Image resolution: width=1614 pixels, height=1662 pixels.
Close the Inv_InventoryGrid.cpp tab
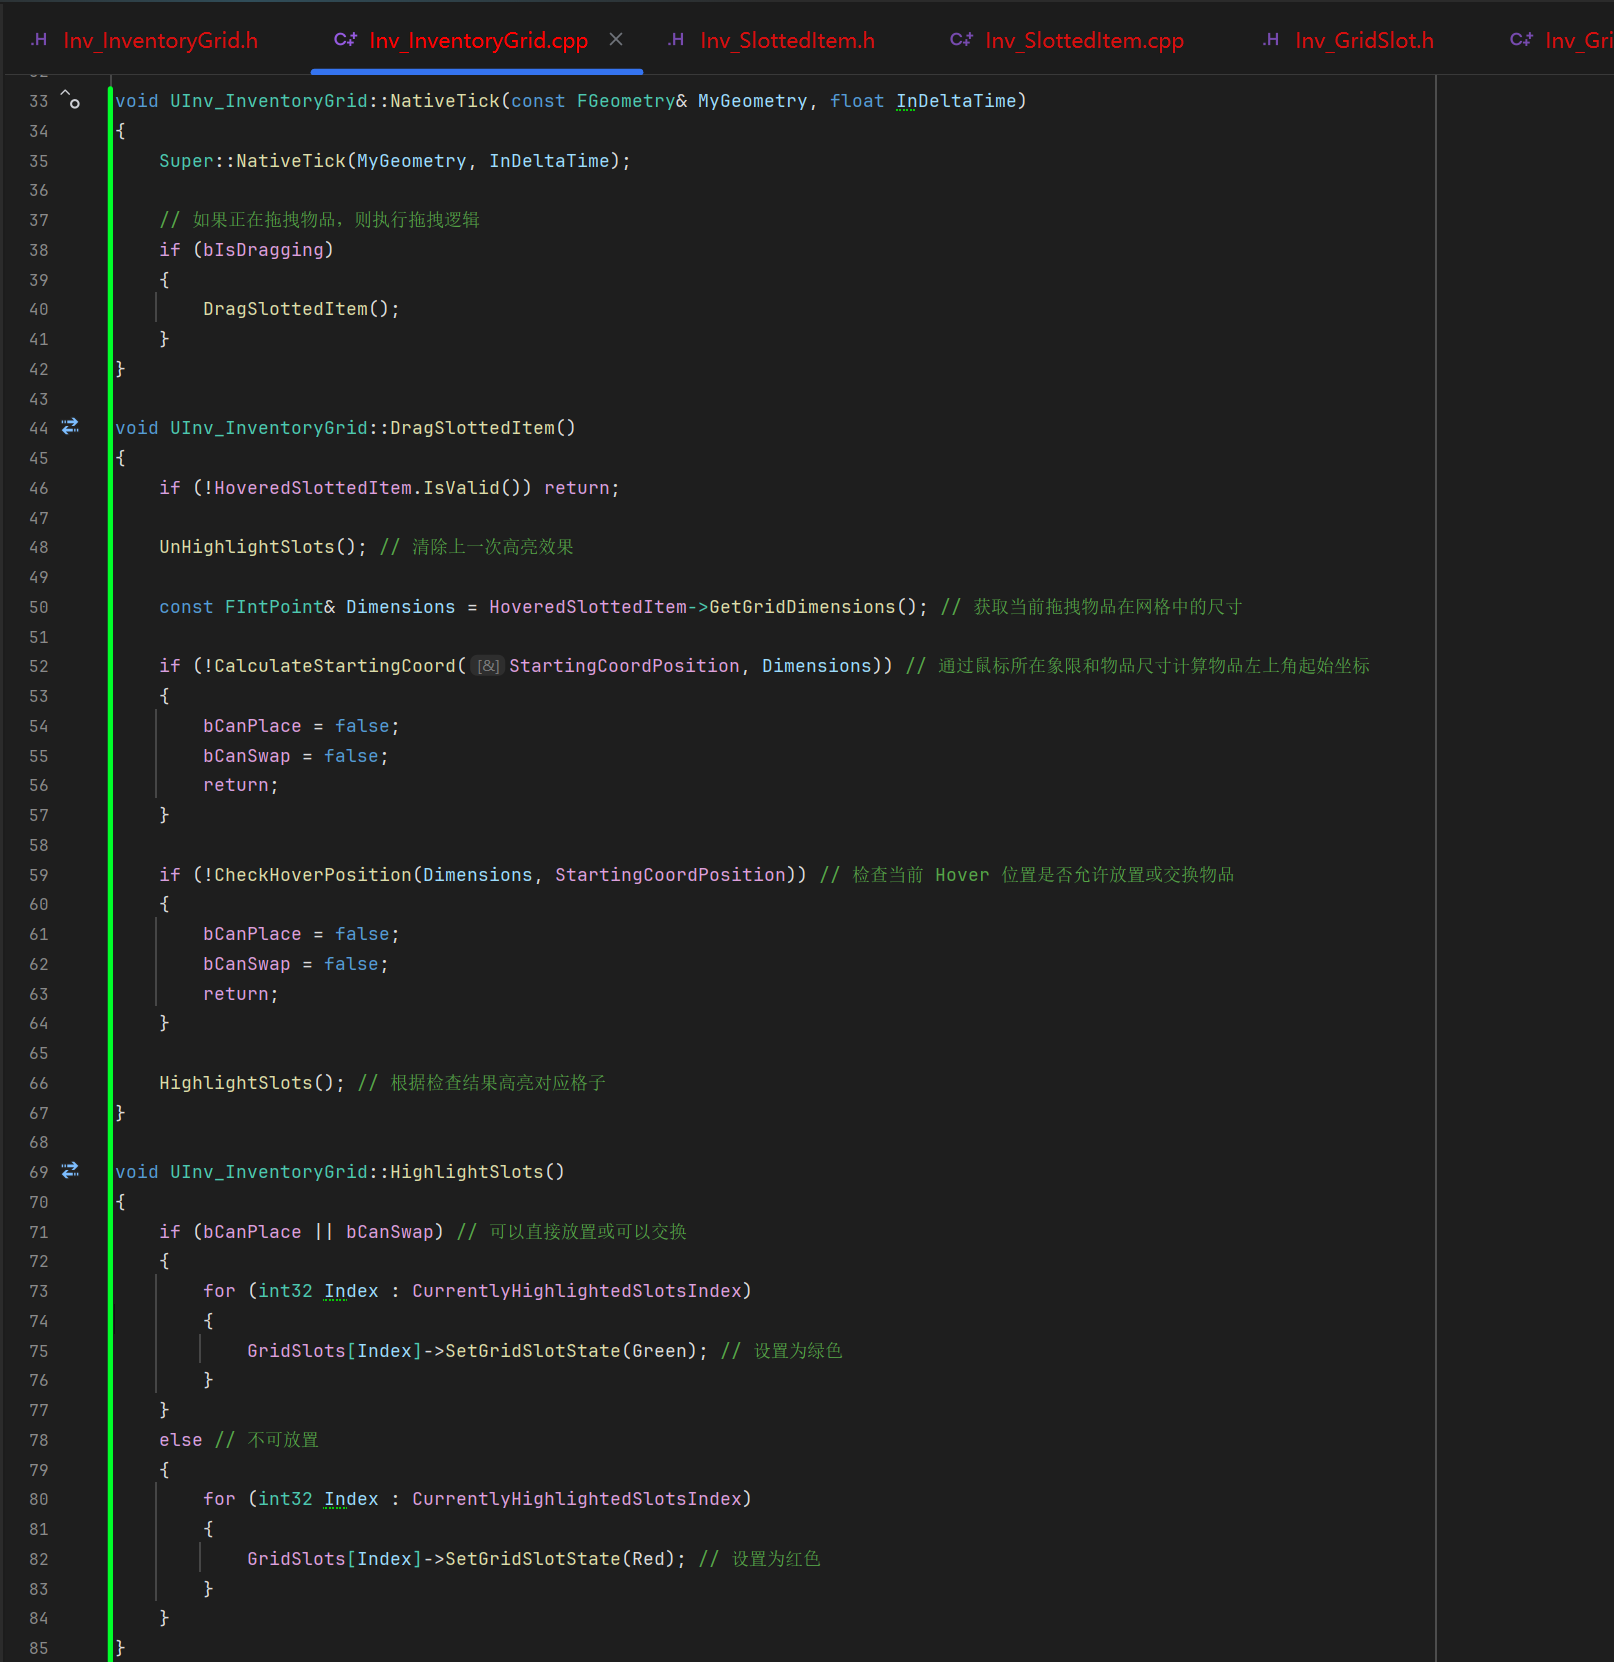tap(616, 39)
